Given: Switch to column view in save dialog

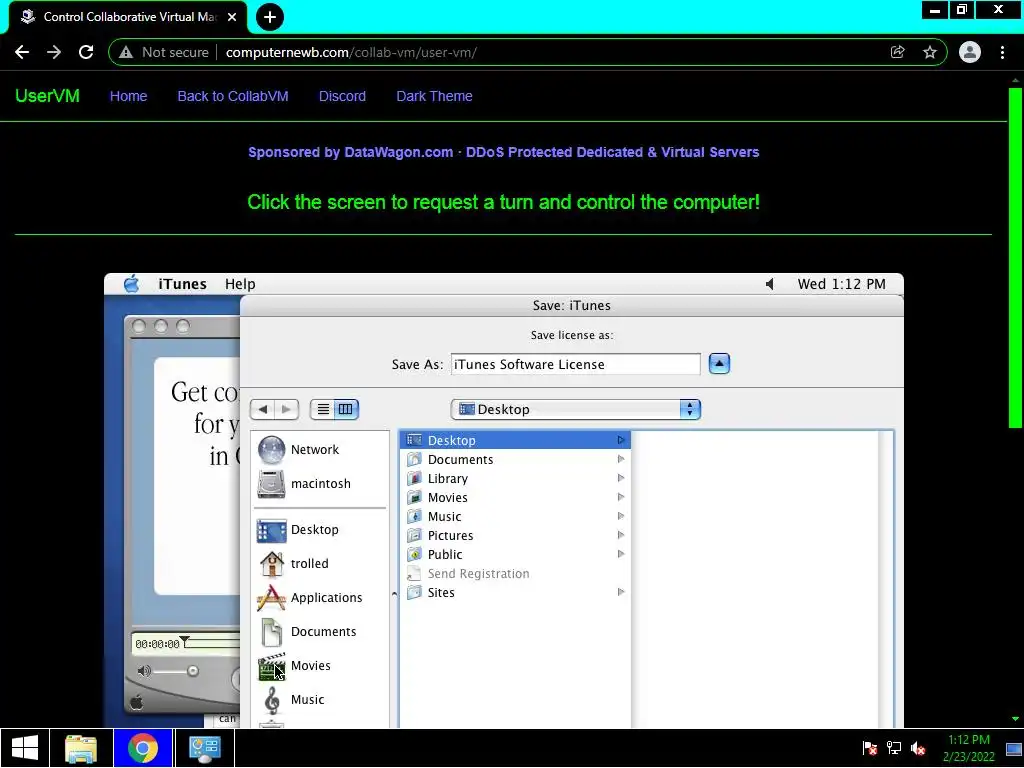Looking at the screenshot, I should click(346, 409).
